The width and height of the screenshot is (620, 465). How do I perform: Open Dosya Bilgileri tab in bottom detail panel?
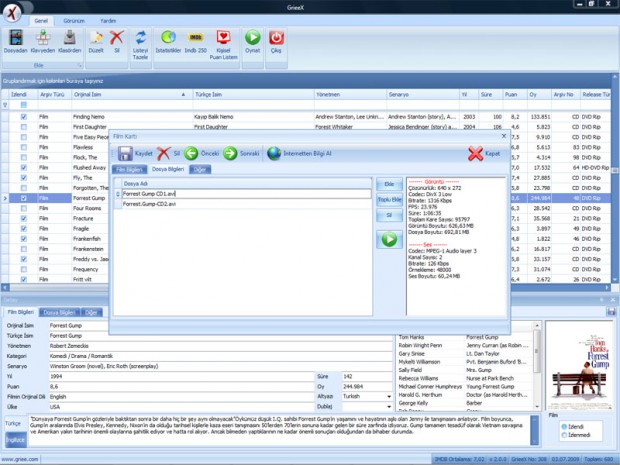tap(59, 312)
